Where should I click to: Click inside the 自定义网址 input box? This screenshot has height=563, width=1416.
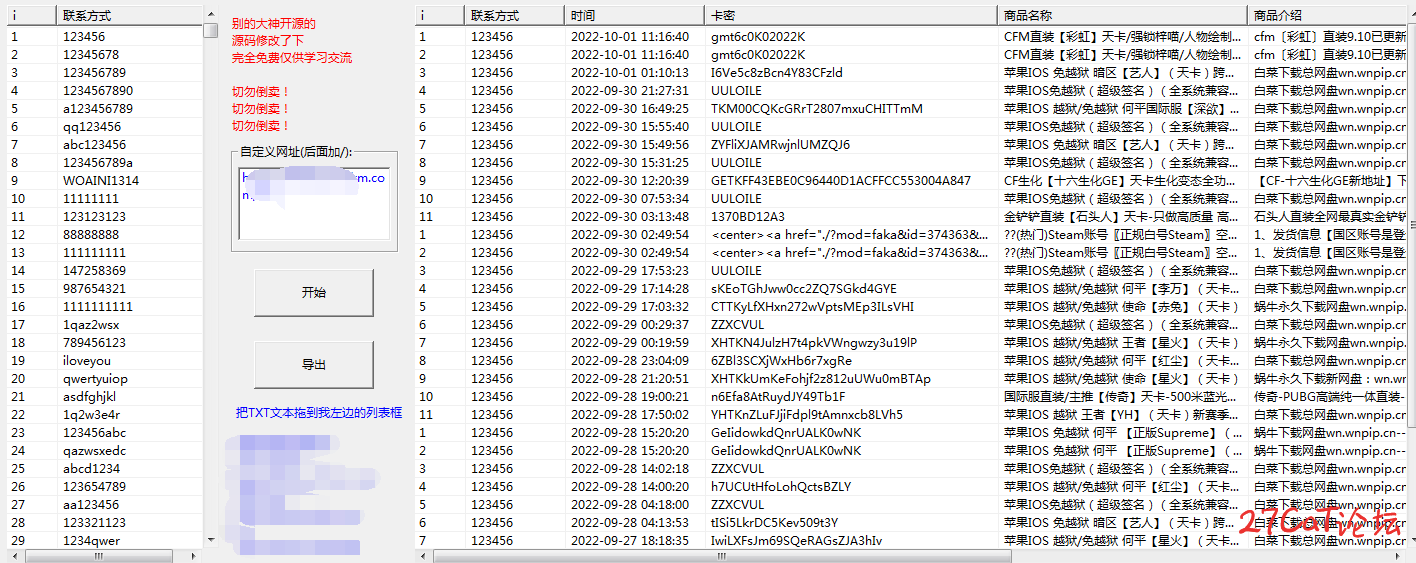pyautogui.click(x=314, y=203)
